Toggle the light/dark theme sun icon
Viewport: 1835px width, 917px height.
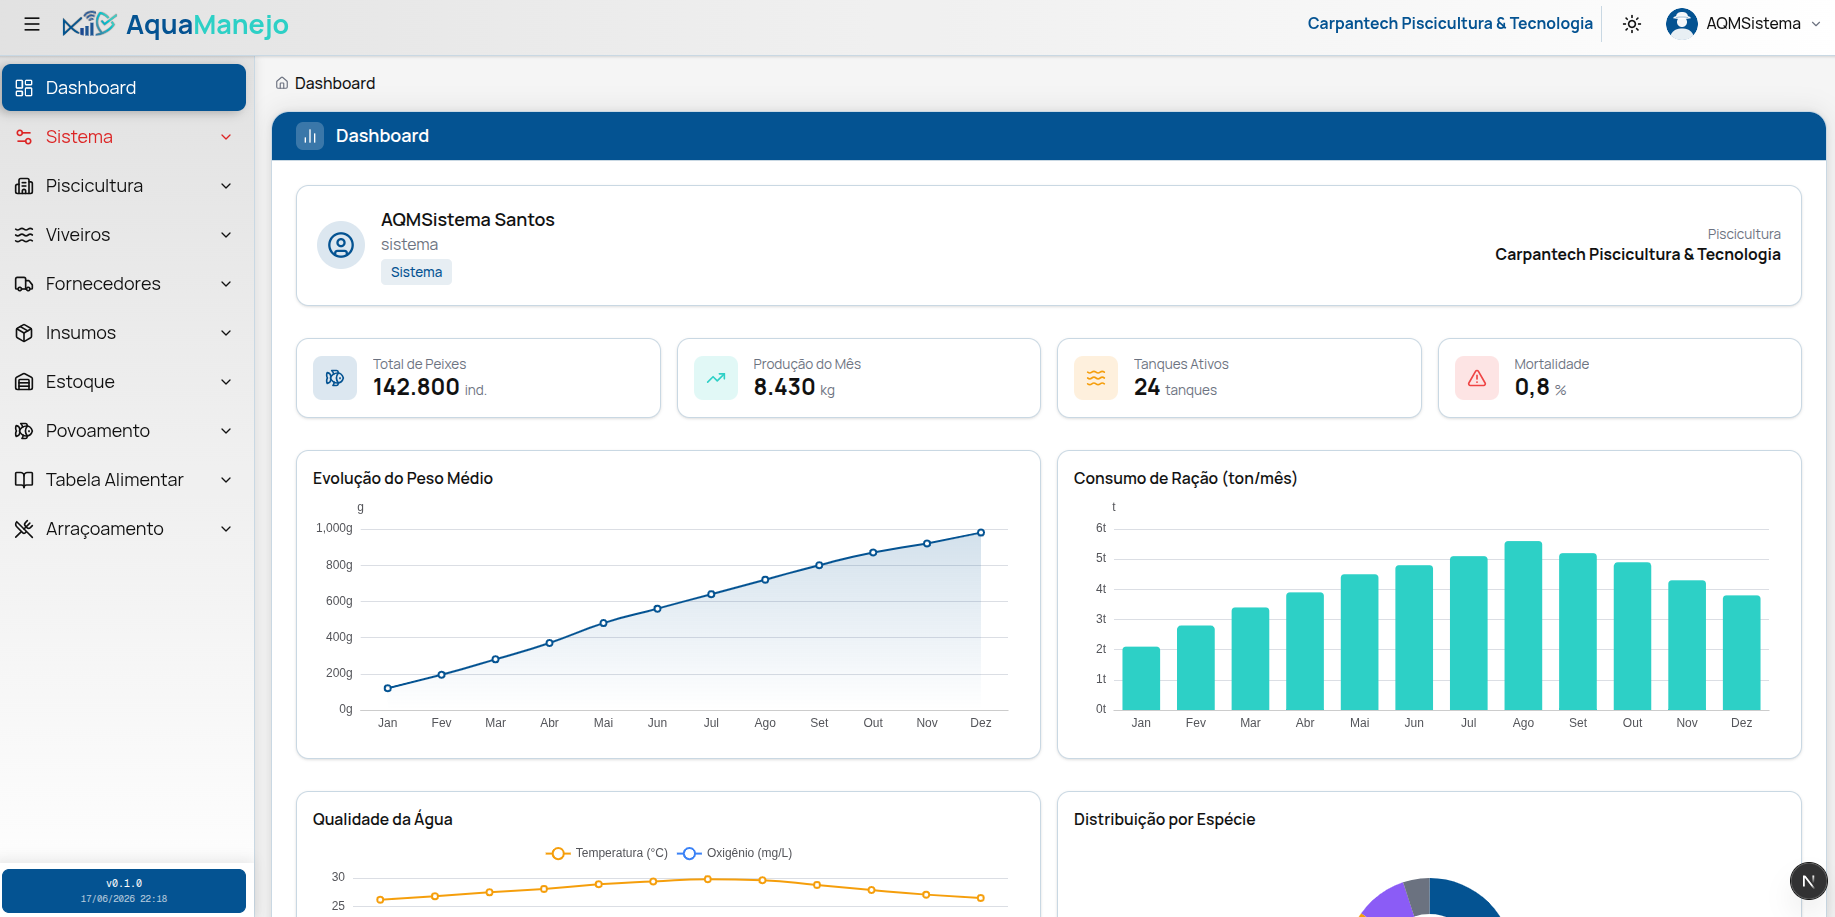tap(1632, 24)
